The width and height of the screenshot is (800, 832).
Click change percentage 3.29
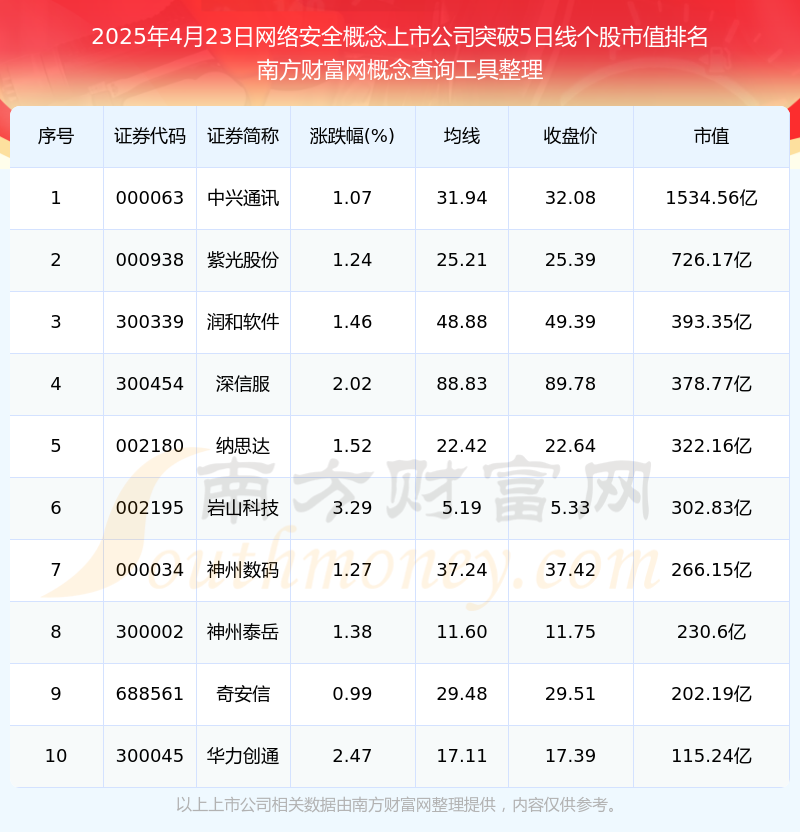coord(352,508)
